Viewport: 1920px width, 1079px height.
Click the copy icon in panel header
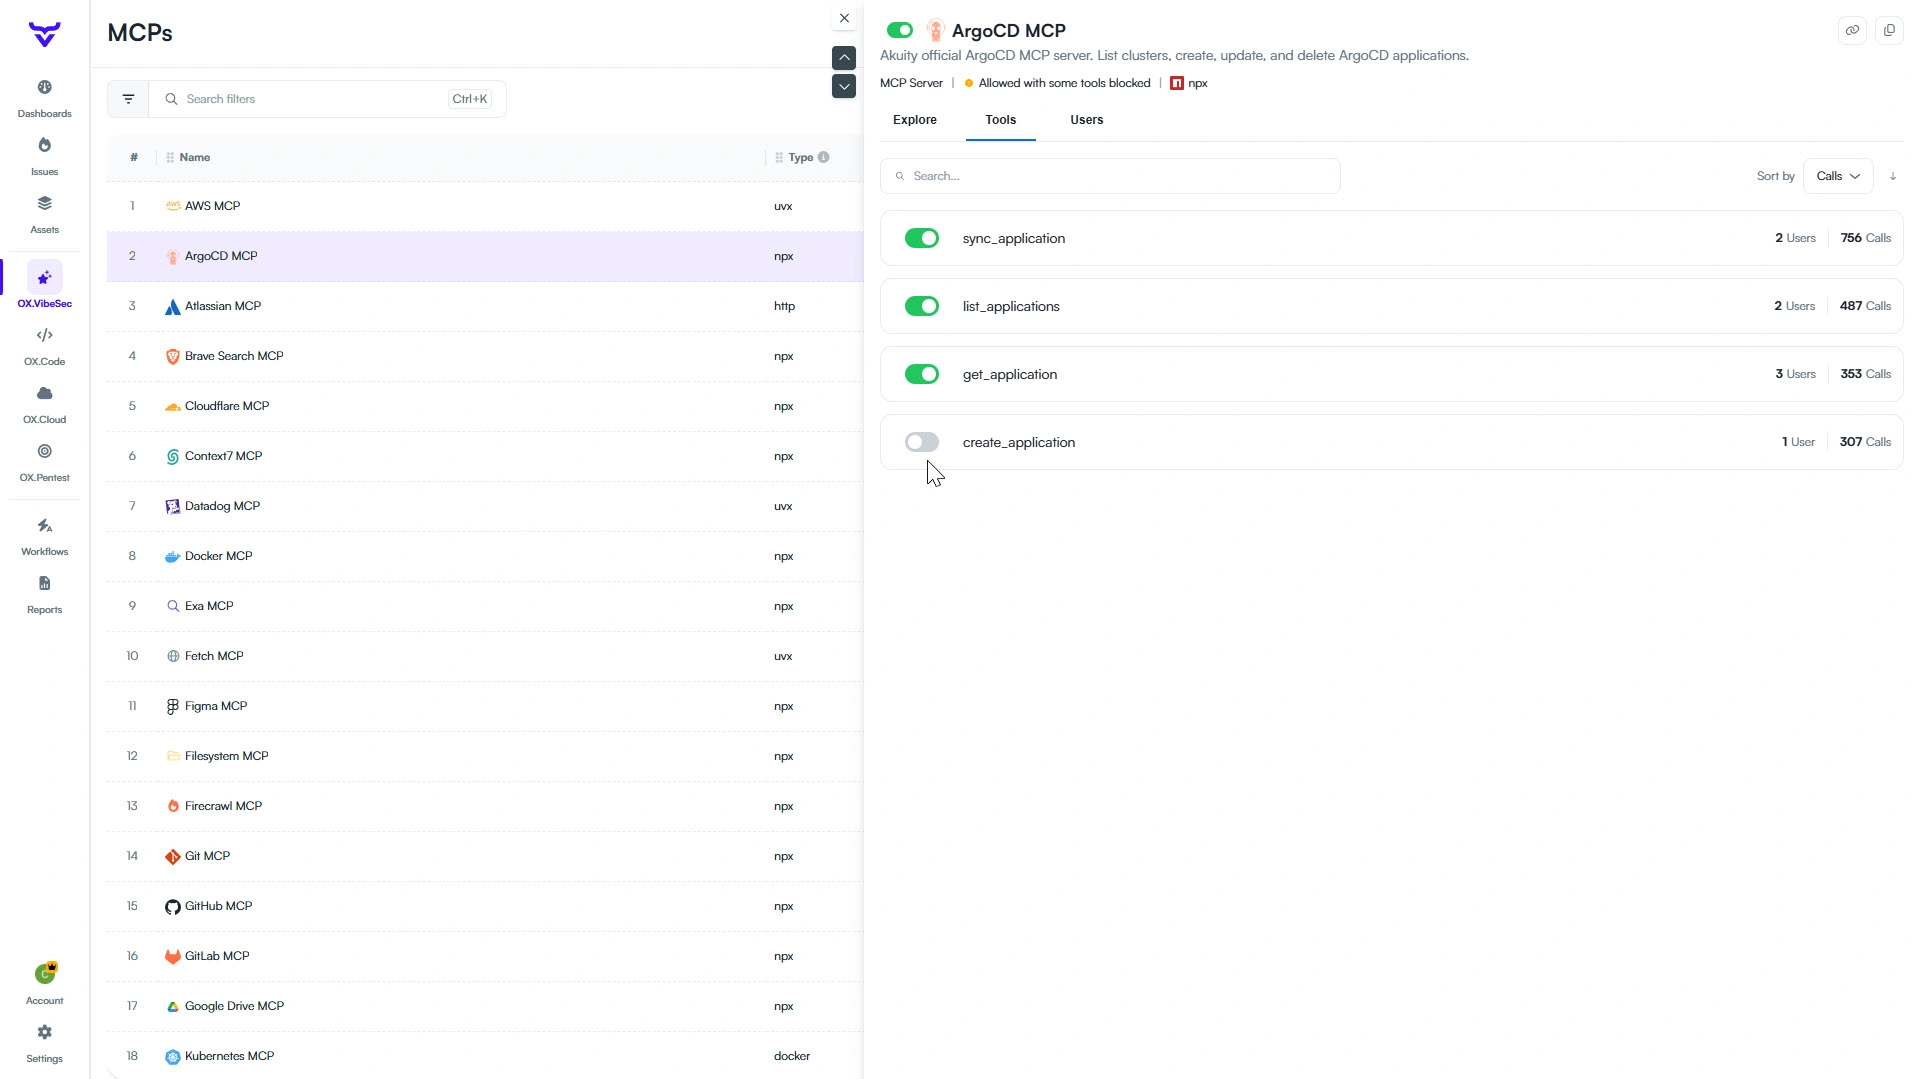click(1889, 30)
